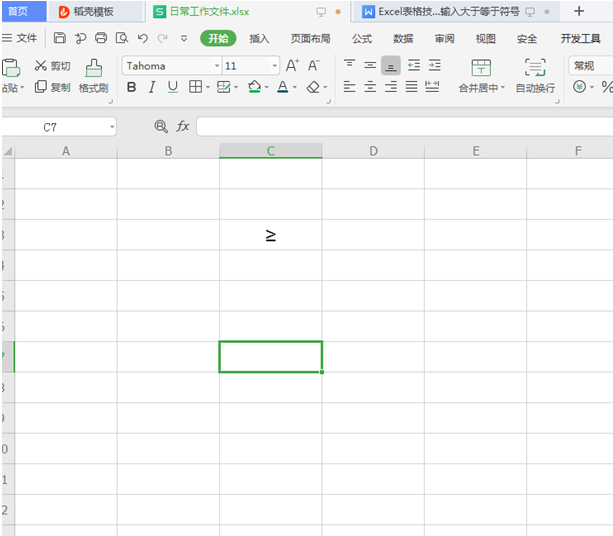The width and height of the screenshot is (613, 536).
Task: Click Merge and Center (合并居中) button
Action: pos(481,77)
